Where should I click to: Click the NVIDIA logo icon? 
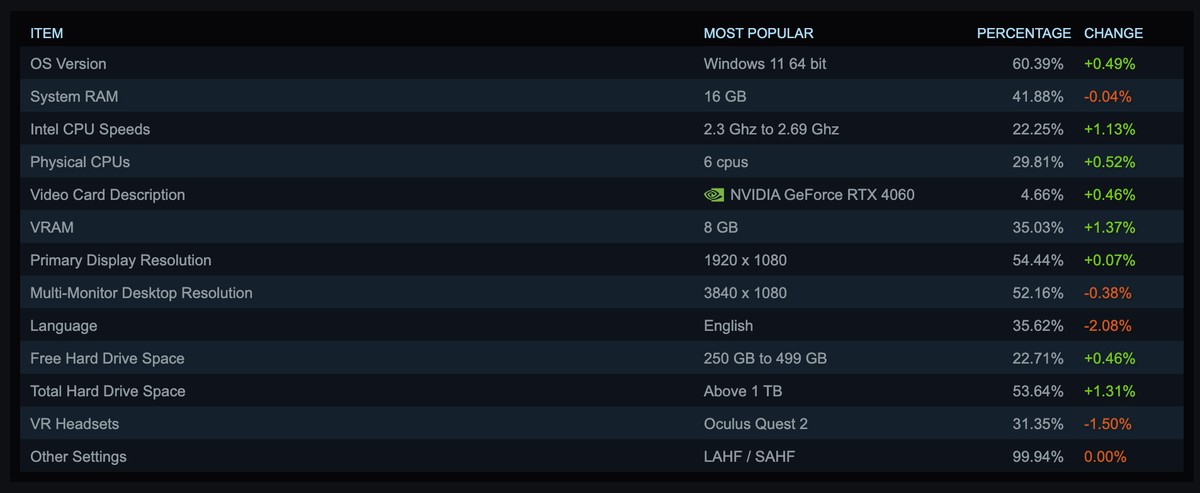(714, 195)
